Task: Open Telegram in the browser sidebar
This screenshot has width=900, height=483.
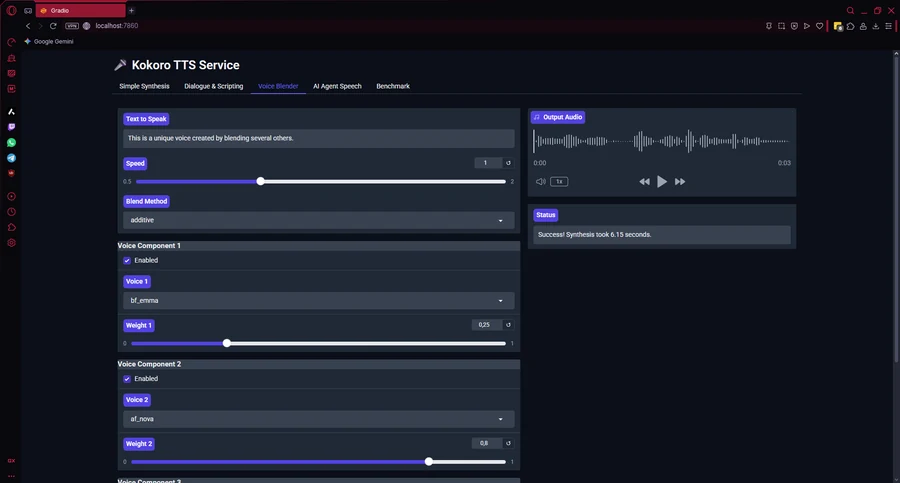Action: click(12, 158)
